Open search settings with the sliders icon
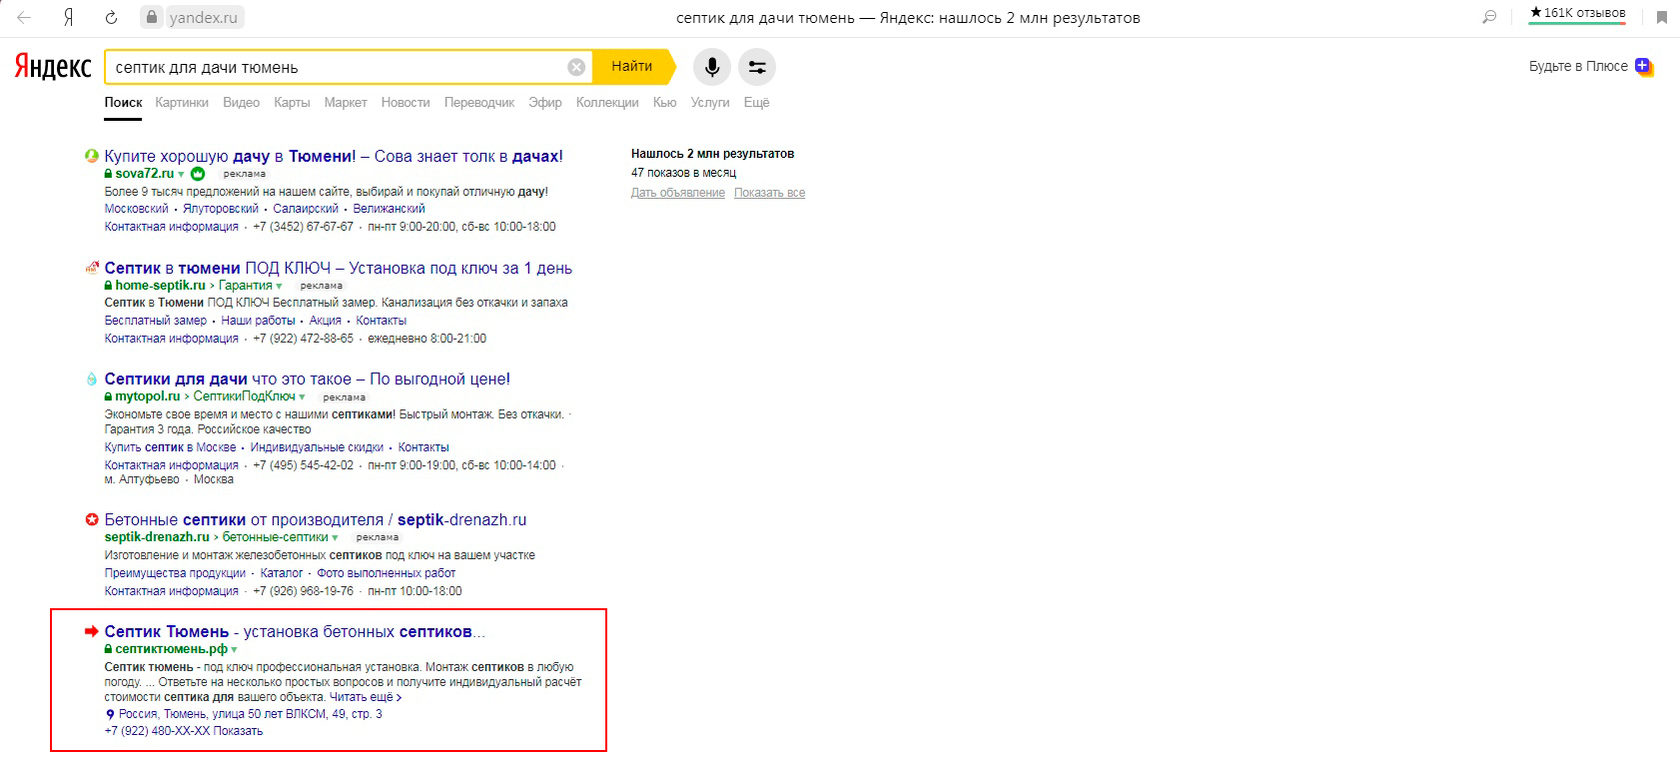 [x=757, y=67]
